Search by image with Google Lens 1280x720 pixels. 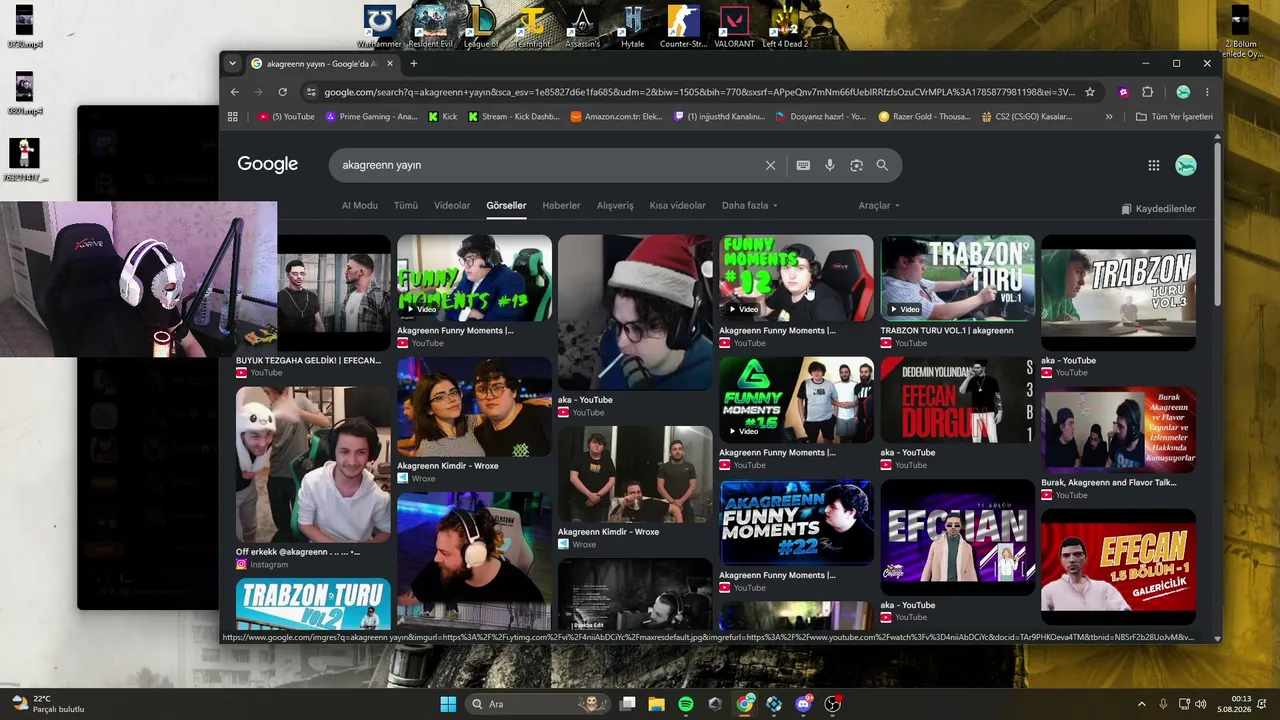[x=856, y=165]
